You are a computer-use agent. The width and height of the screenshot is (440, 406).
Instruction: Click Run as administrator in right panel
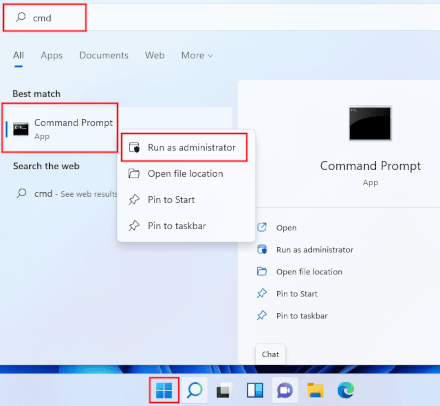pos(315,250)
